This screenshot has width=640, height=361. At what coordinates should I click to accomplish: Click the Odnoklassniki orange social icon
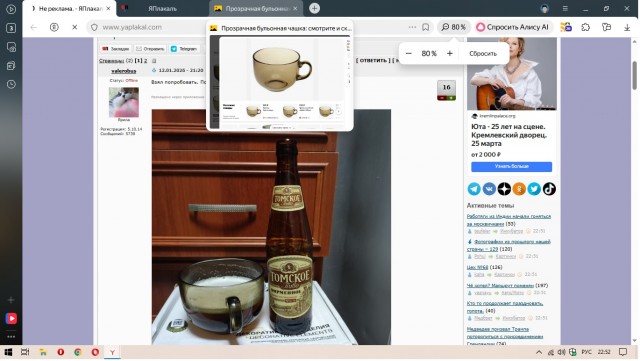click(519, 189)
